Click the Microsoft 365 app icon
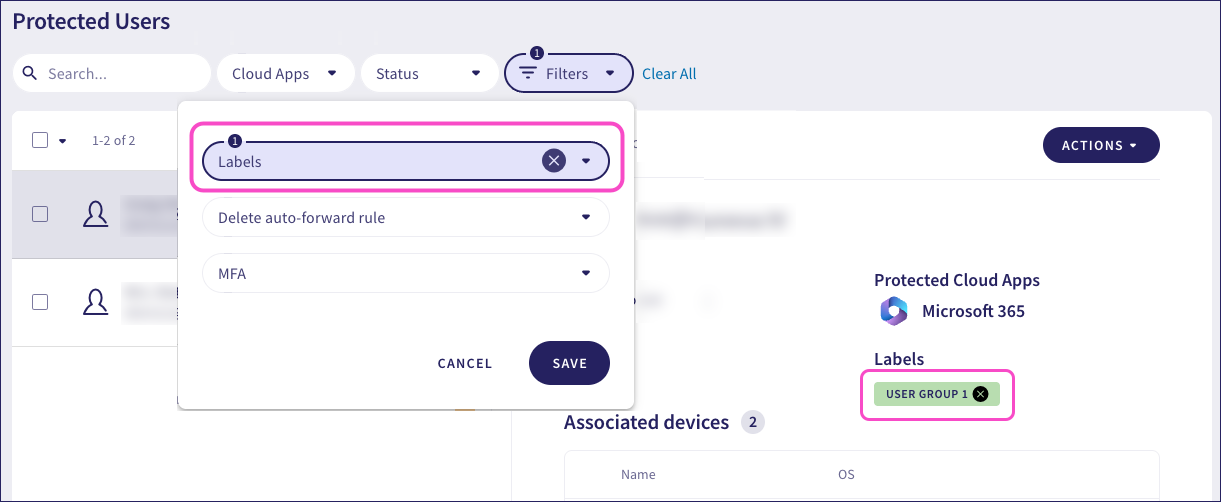The height and width of the screenshot is (502, 1221). click(893, 311)
